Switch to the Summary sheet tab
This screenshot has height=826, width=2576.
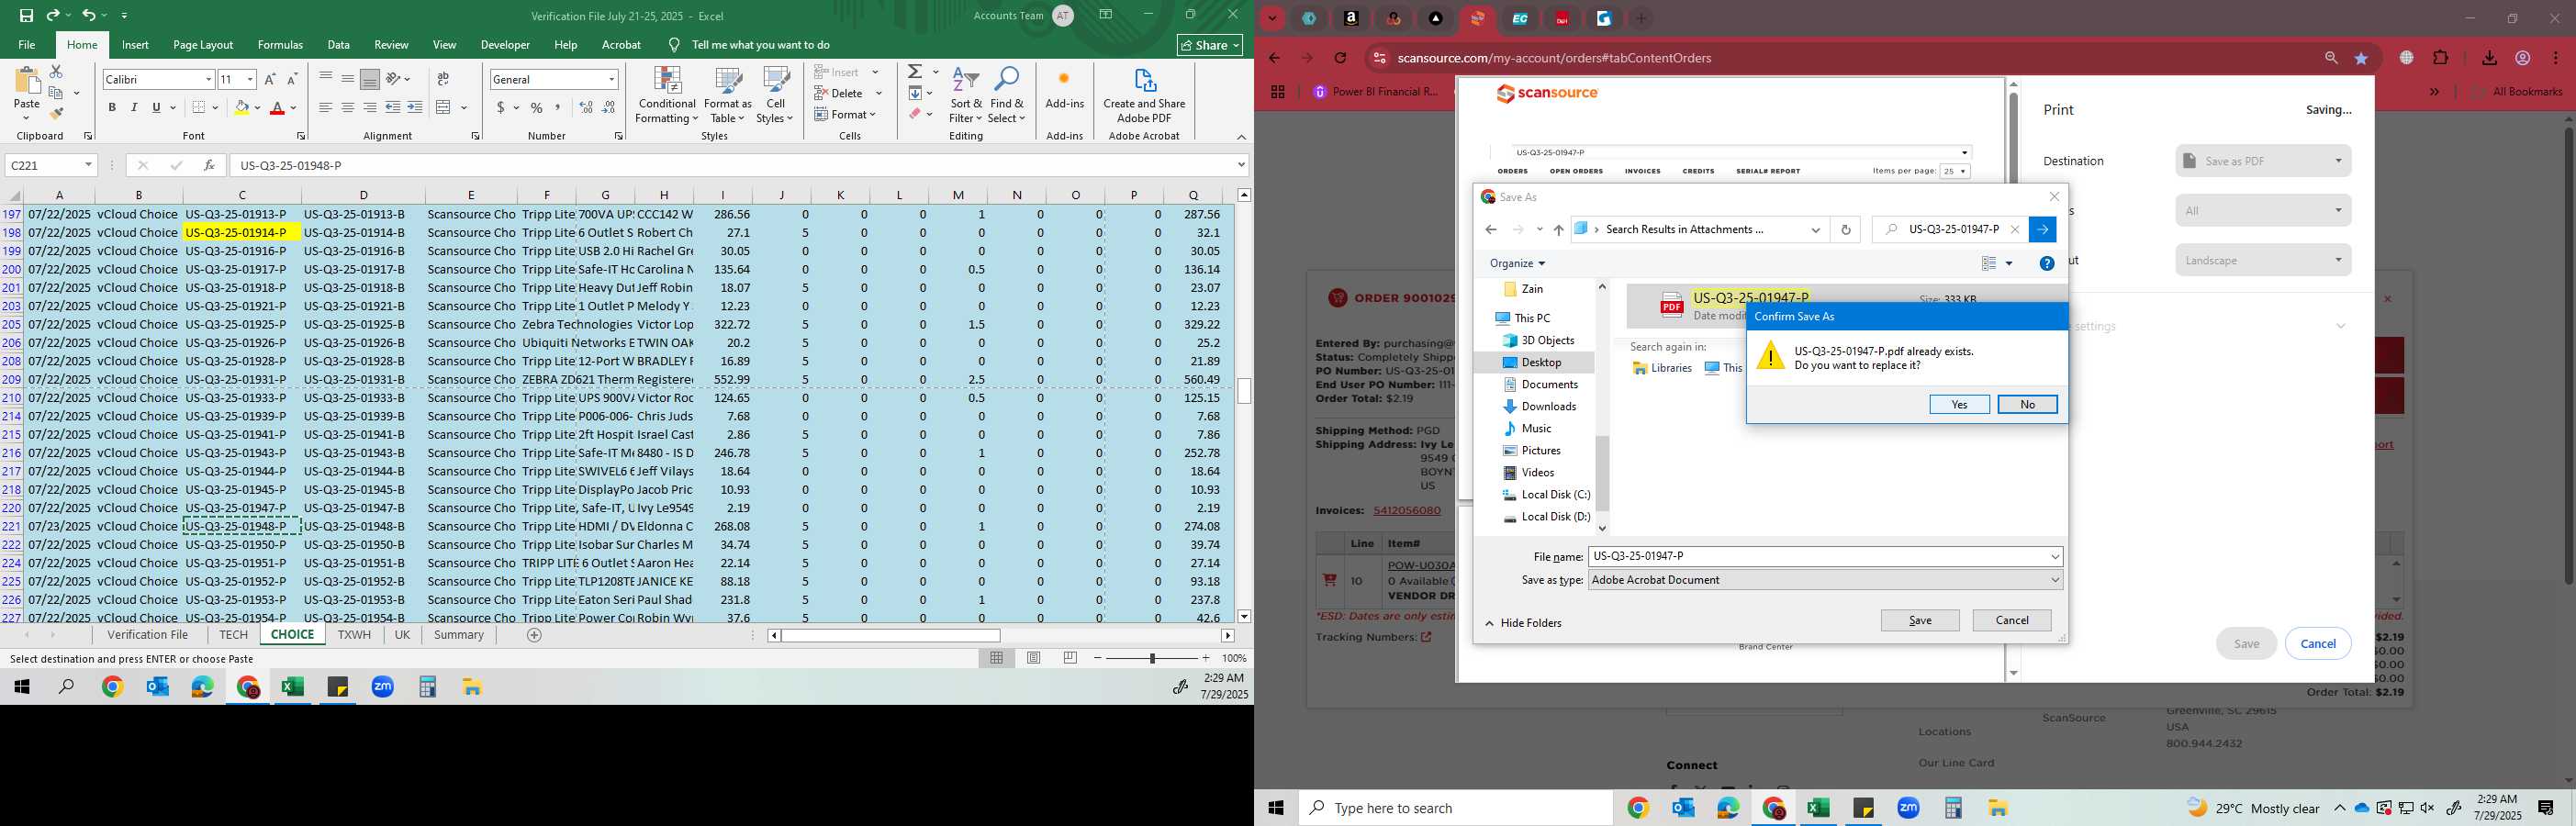coord(459,635)
